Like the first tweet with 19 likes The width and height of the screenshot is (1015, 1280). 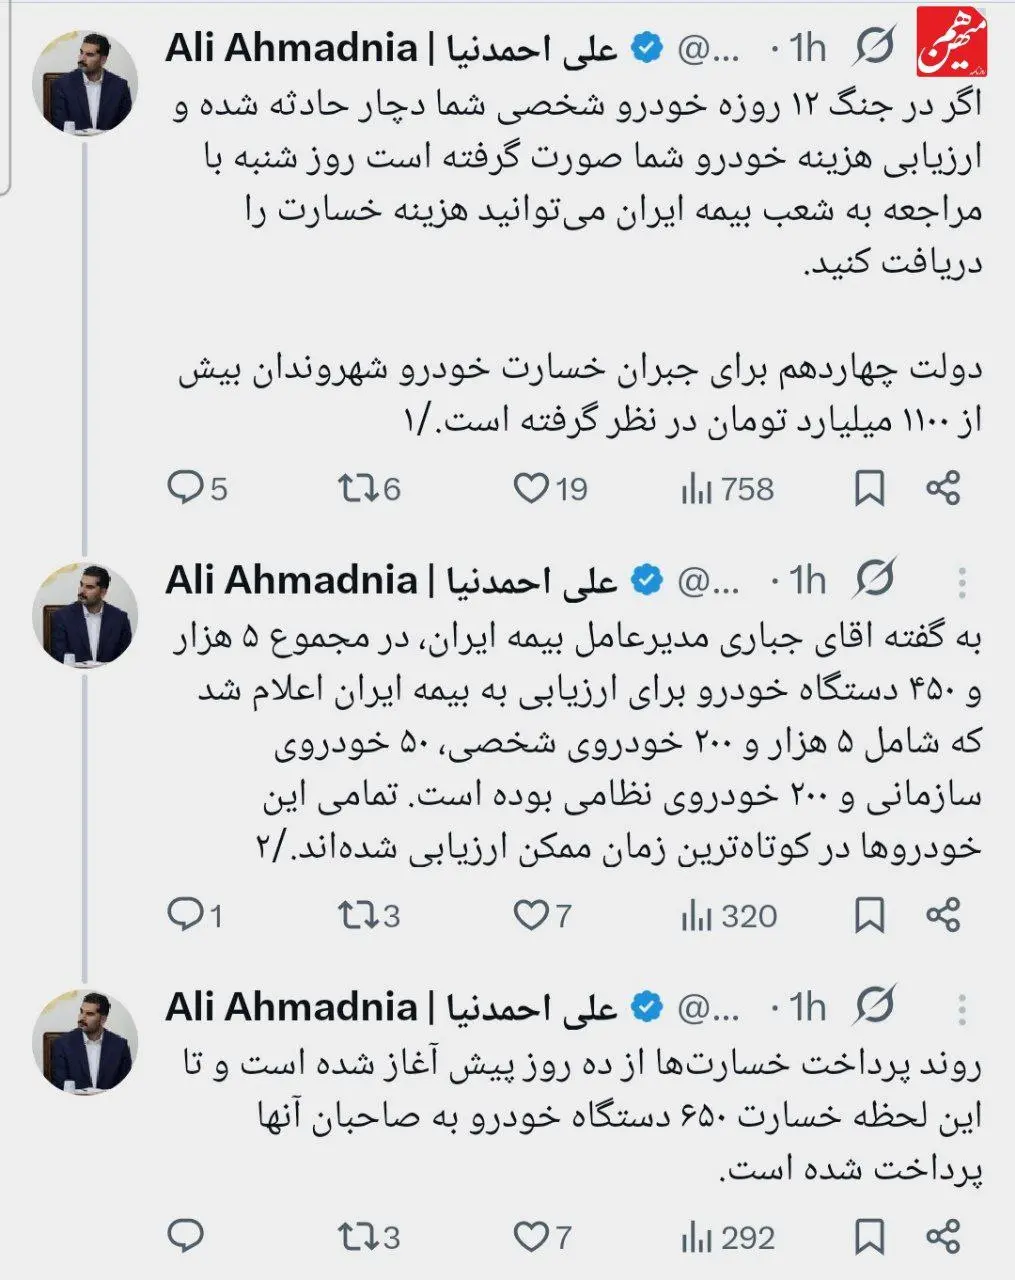531,488
